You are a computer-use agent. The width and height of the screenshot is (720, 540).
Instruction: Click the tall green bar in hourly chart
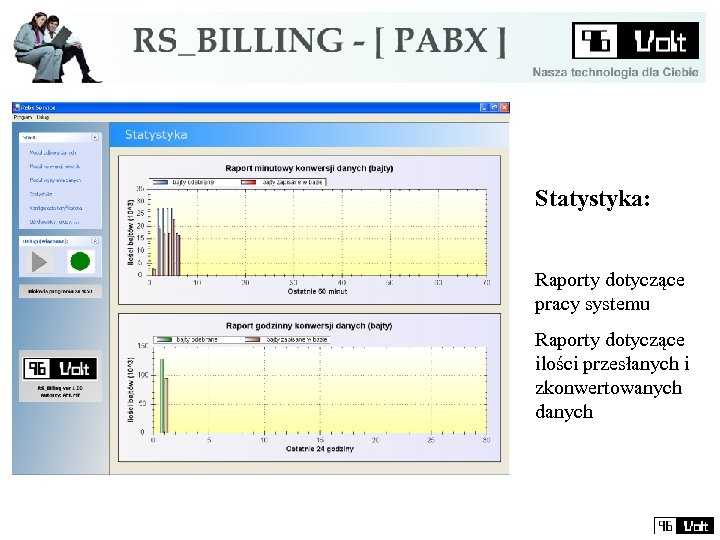pos(162,396)
